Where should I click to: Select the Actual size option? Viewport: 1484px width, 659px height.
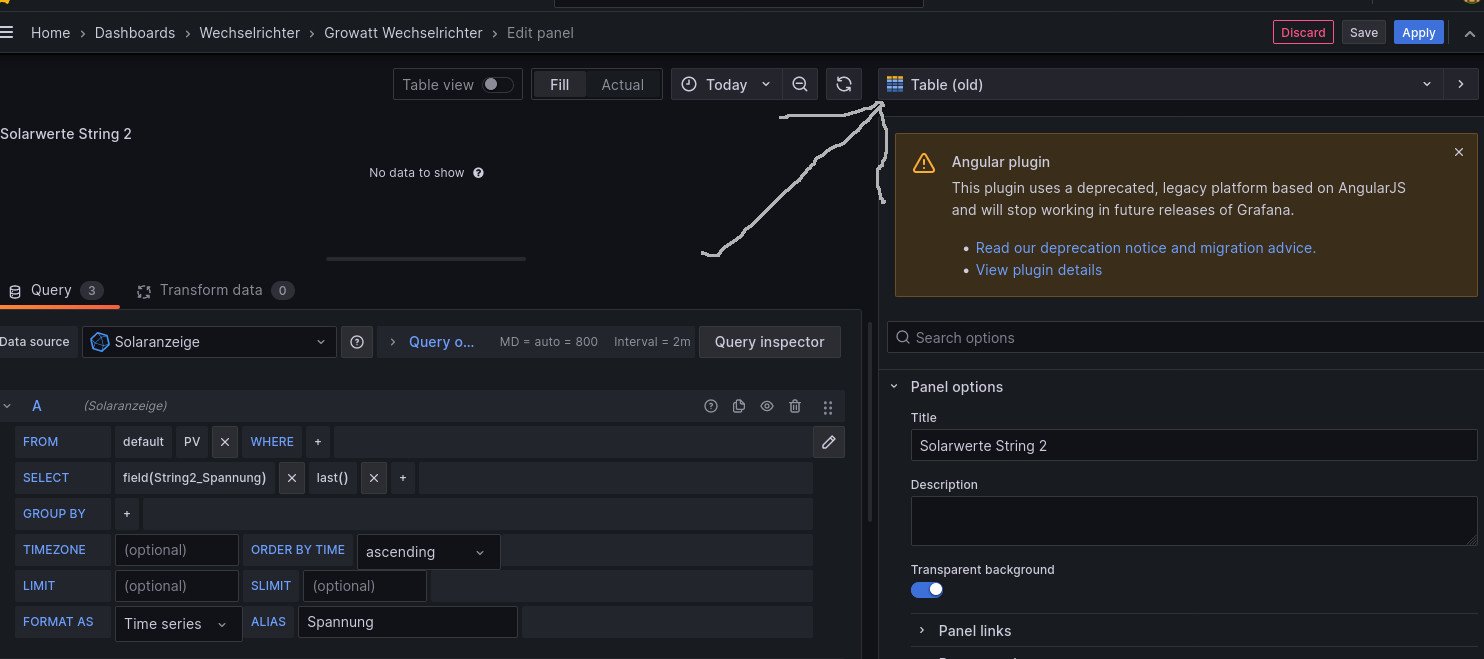(622, 85)
